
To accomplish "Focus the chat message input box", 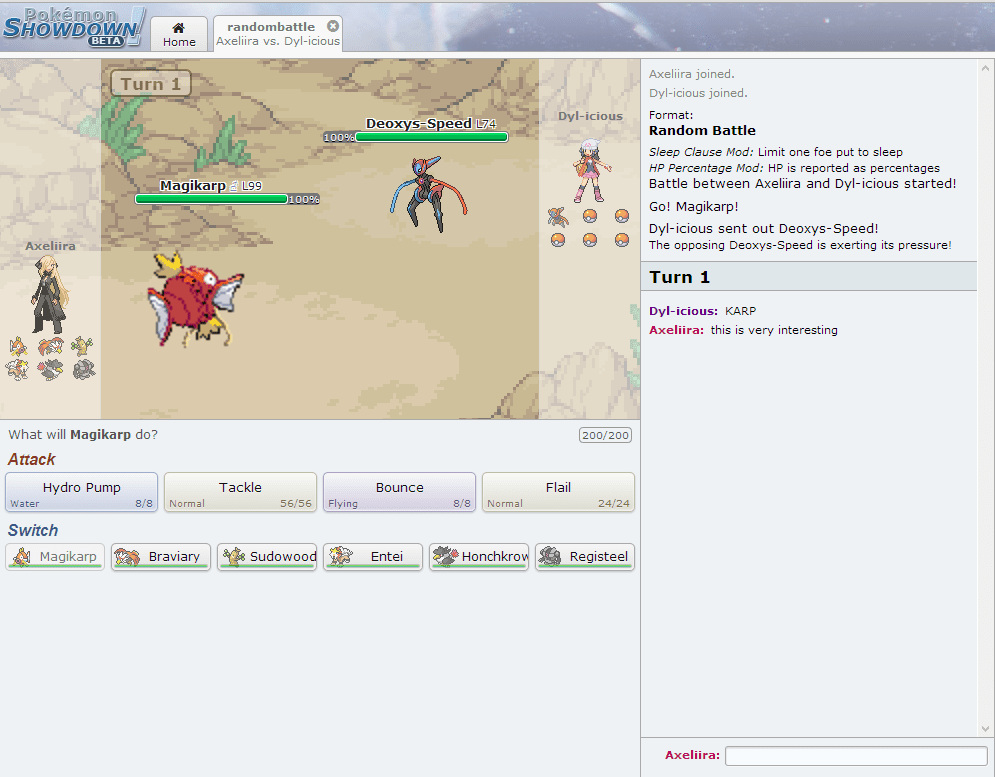I will (x=856, y=755).
